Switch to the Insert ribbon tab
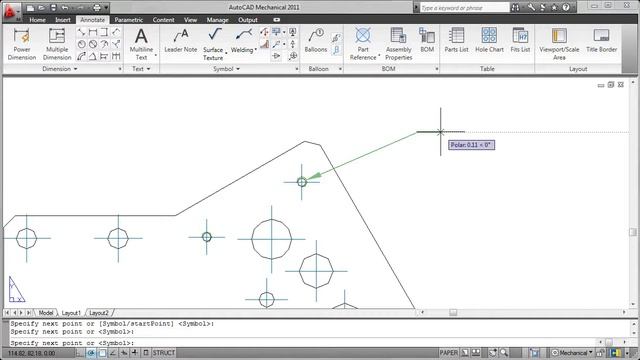The height and width of the screenshot is (360, 640). 63,20
